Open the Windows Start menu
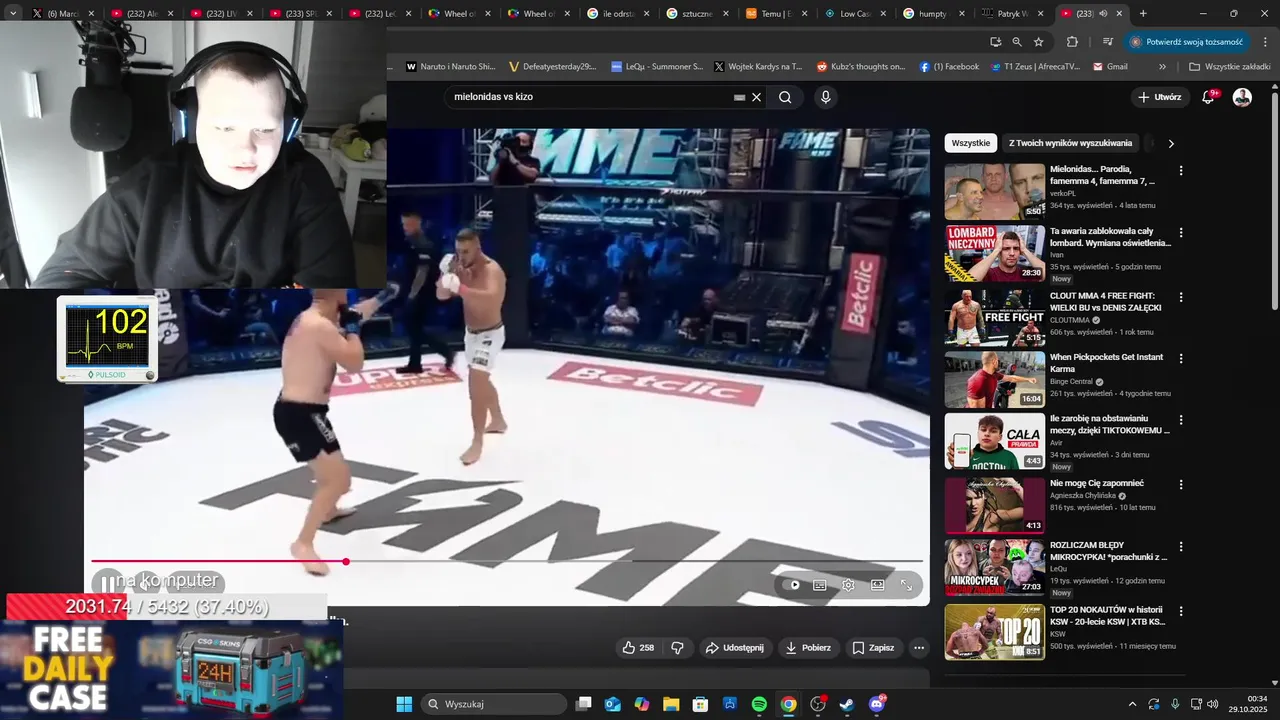 pos(404,704)
